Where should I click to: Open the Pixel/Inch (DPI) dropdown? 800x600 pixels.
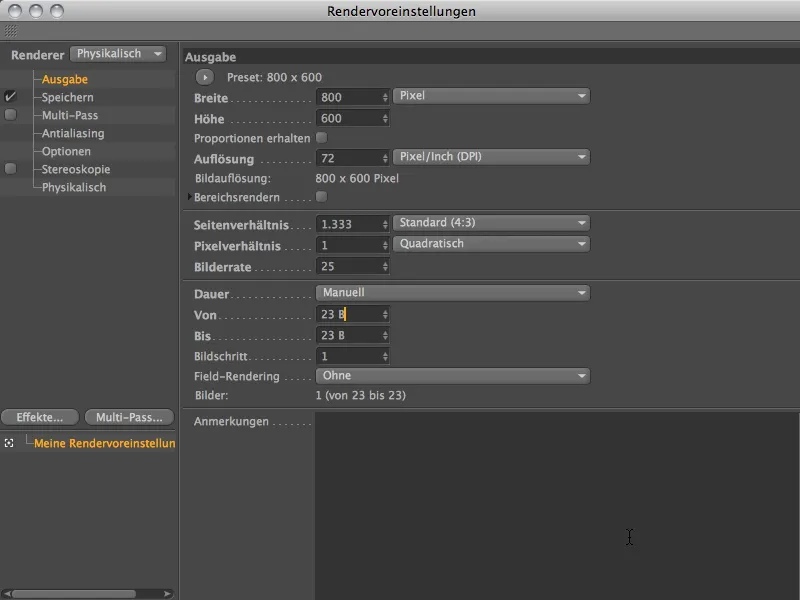click(x=491, y=157)
